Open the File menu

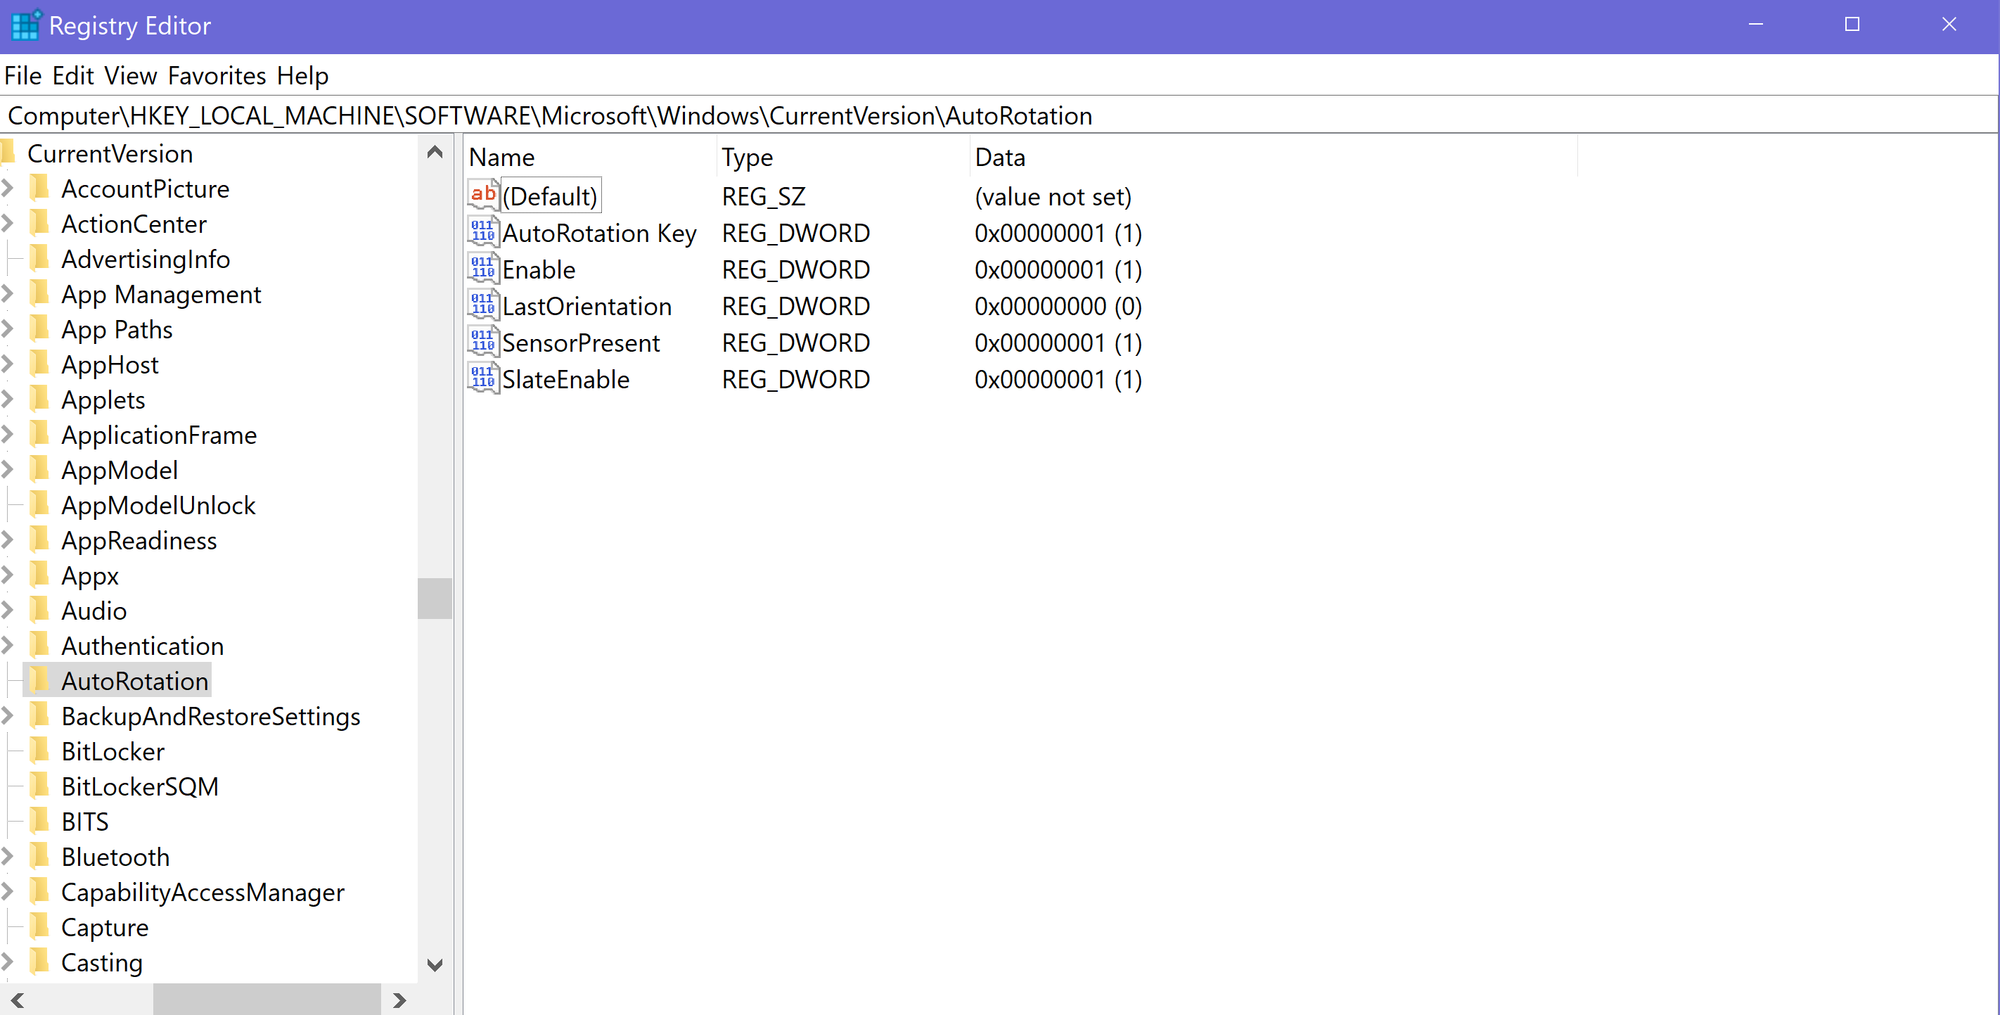(23, 76)
